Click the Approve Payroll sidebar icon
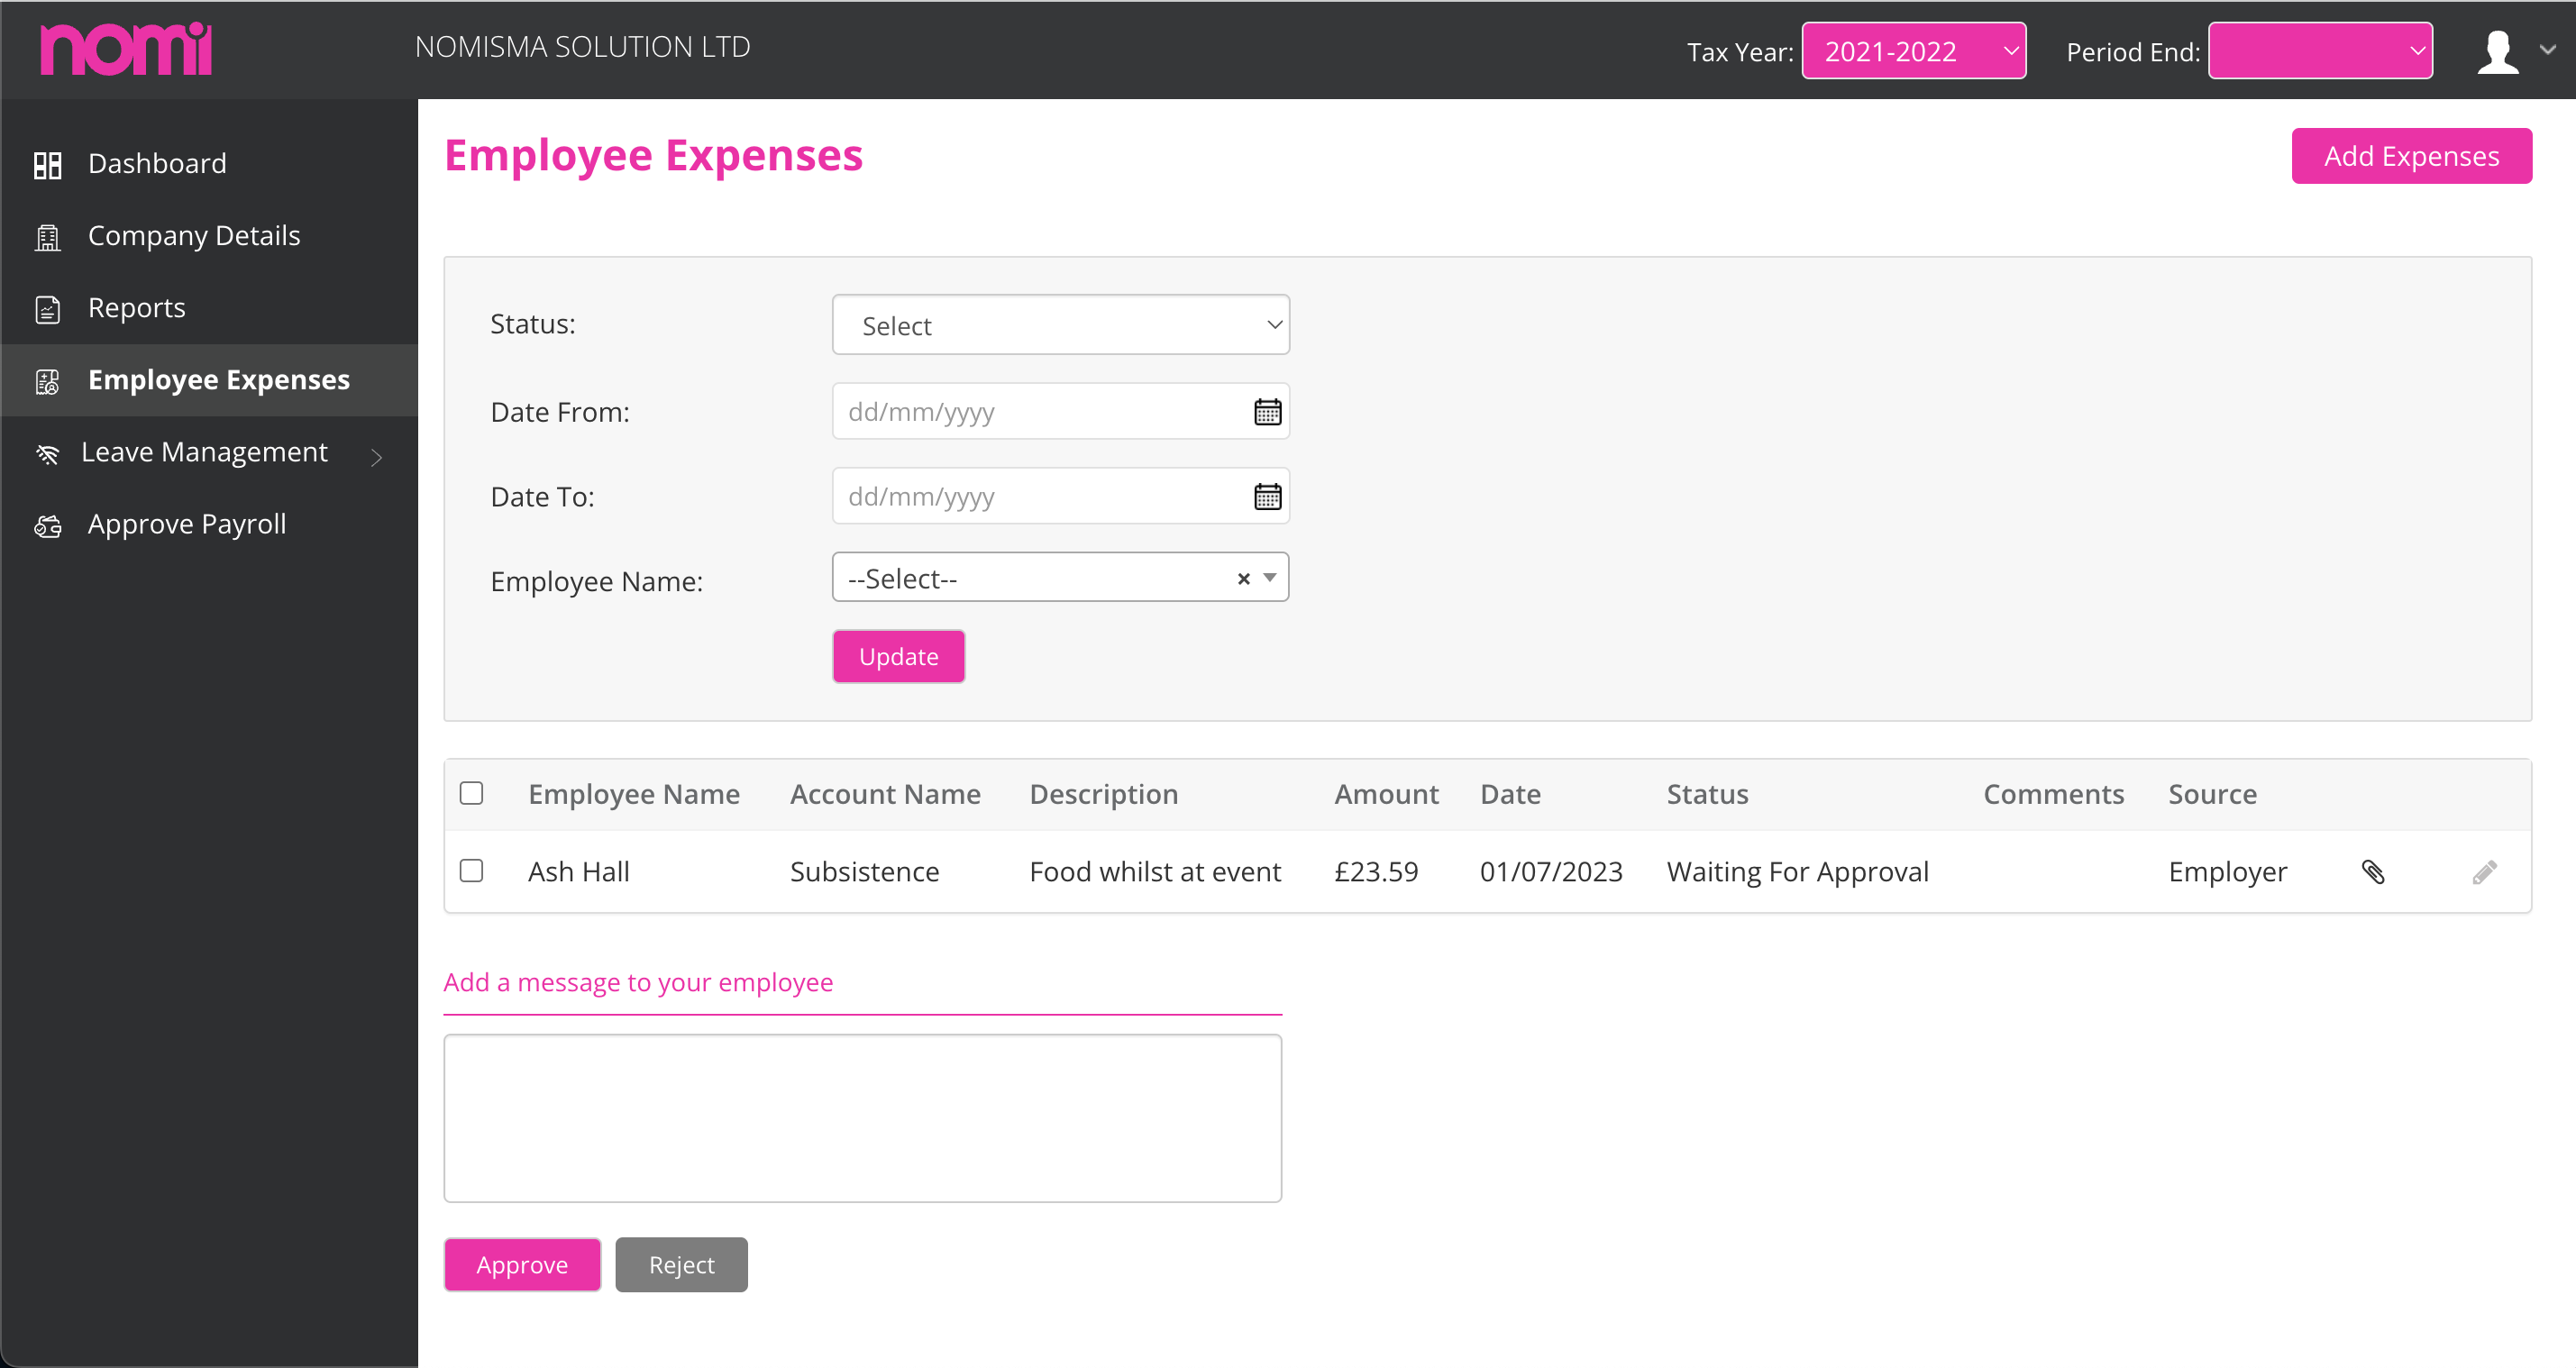 pos(48,524)
